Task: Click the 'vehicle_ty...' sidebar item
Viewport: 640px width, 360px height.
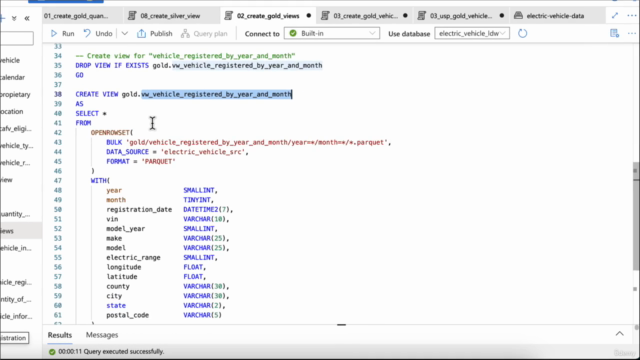Action: (17, 146)
